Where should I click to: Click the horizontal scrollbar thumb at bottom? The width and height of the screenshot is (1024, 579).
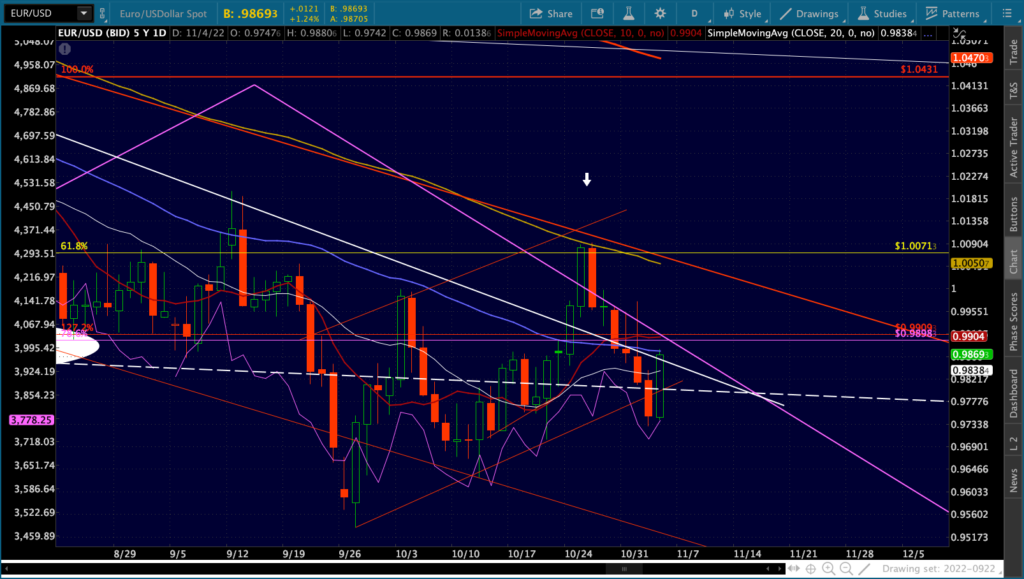[624, 569]
